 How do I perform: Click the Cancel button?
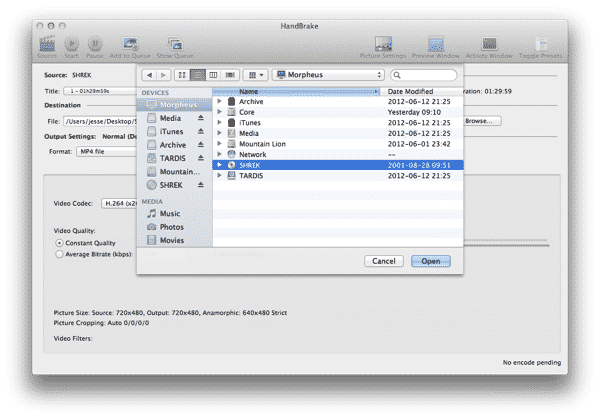click(383, 261)
